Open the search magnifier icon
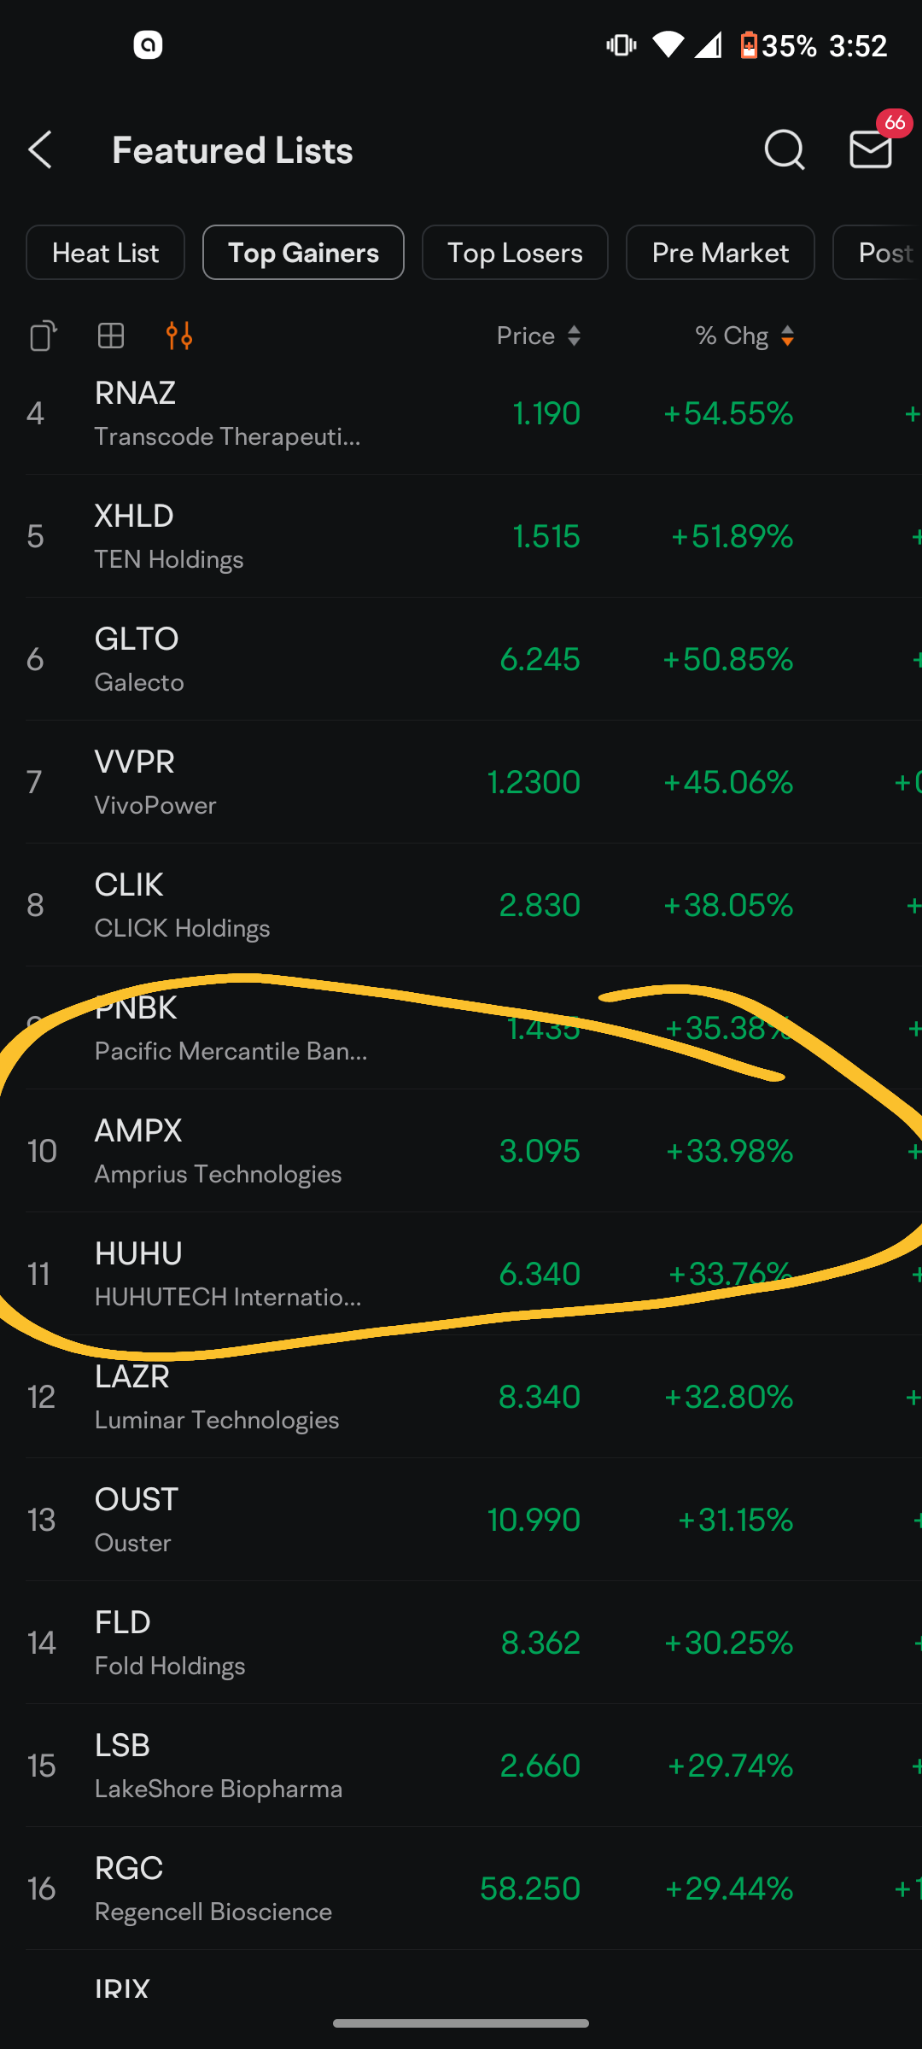Image resolution: width=922 pixels, height=2049 pixels. (x=784, y=150)
